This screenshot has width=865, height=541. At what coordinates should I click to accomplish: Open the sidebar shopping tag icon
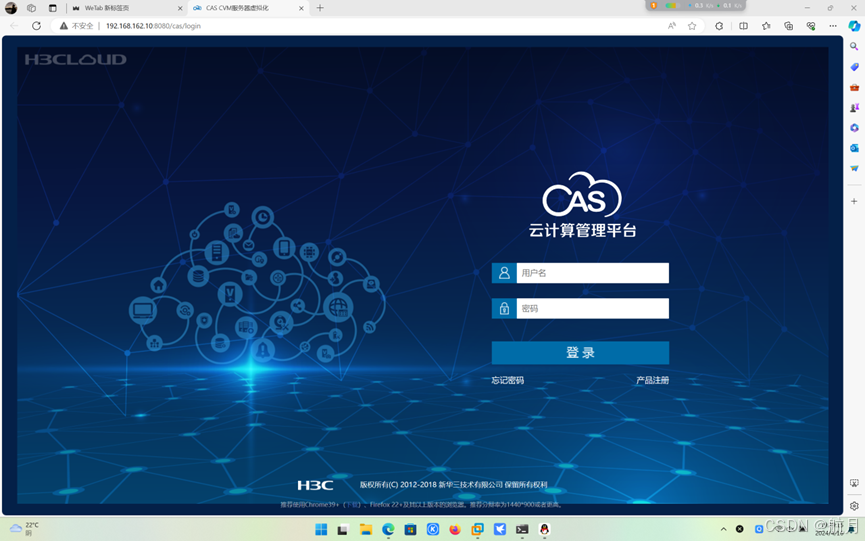pos(854,67)
